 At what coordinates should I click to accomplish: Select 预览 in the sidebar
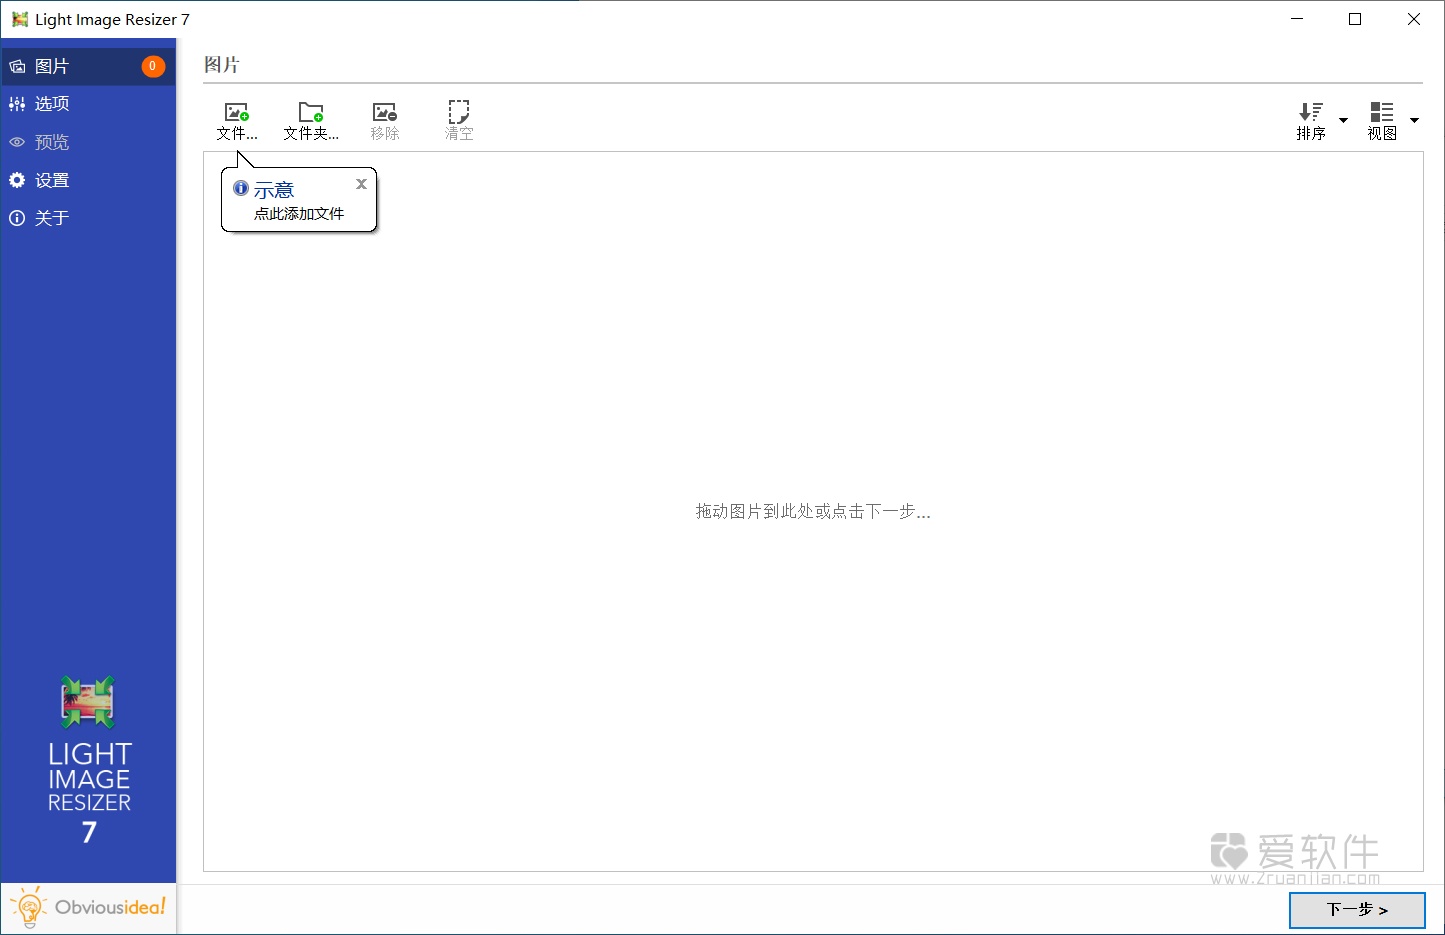click(x=88, y=142)
